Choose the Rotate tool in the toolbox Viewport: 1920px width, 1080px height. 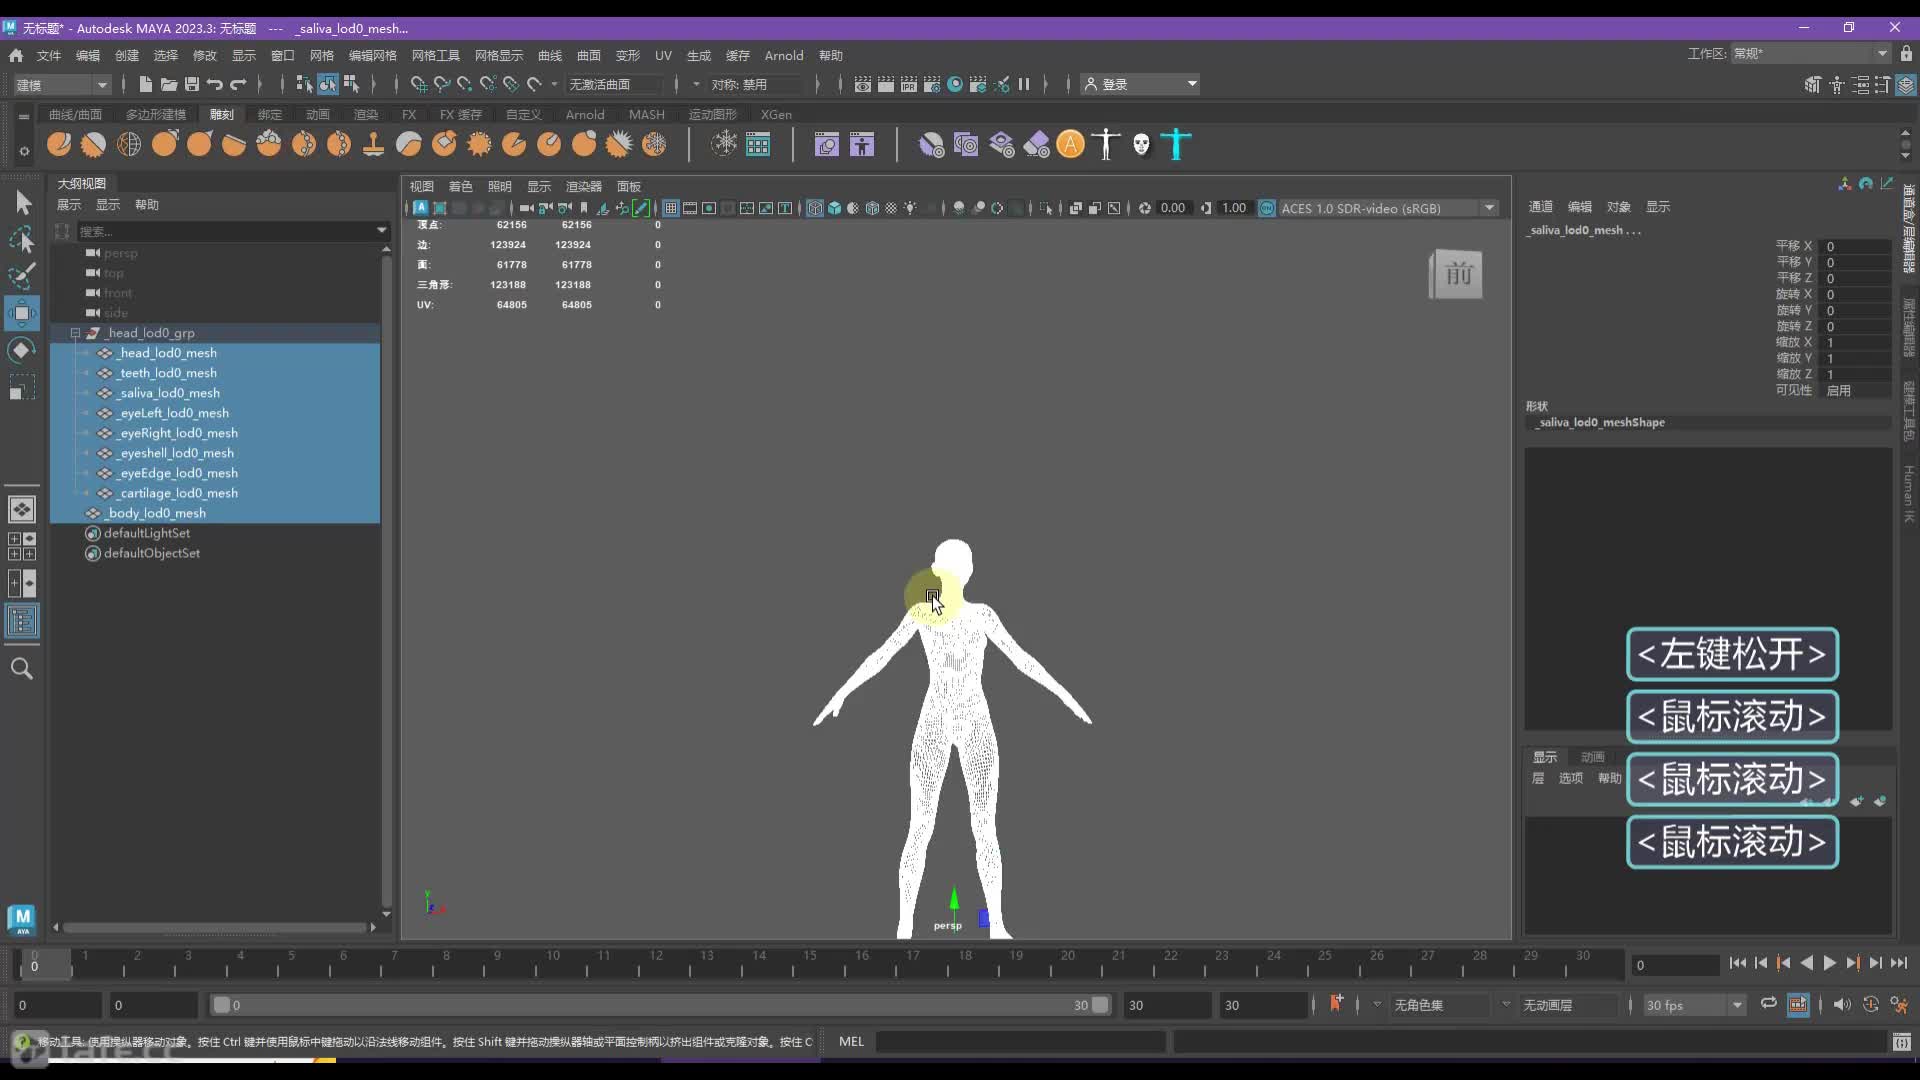(x=22, y=350)
